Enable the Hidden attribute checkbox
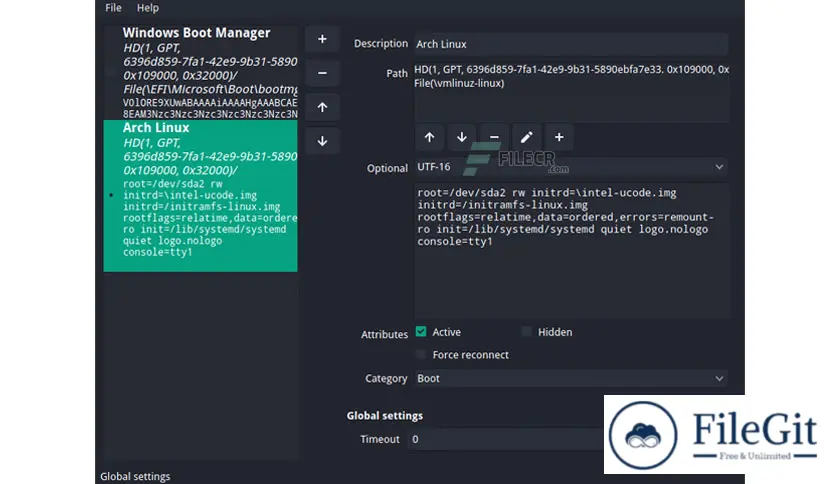This screenshot has height=484, width=836. point(526,332)
